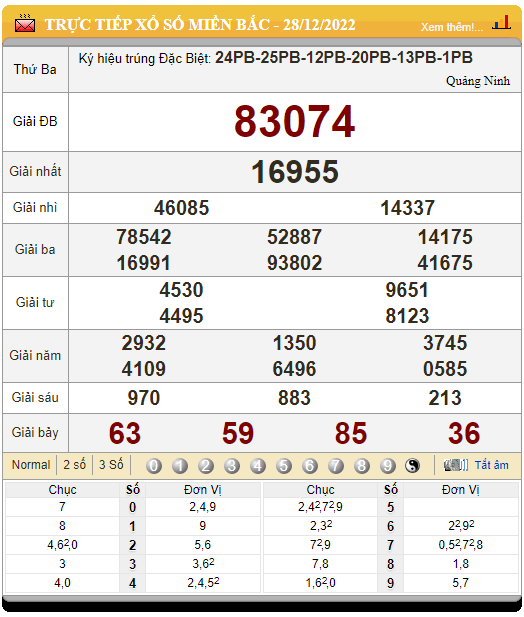Select digit filter ball 6
This screenshot has height=617, width=524.
(x=310, y=466)
